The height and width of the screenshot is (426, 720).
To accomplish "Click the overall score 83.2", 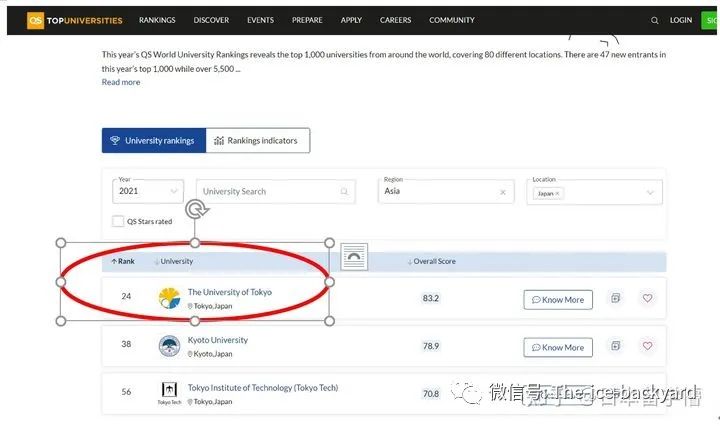I will pos(431,298).
